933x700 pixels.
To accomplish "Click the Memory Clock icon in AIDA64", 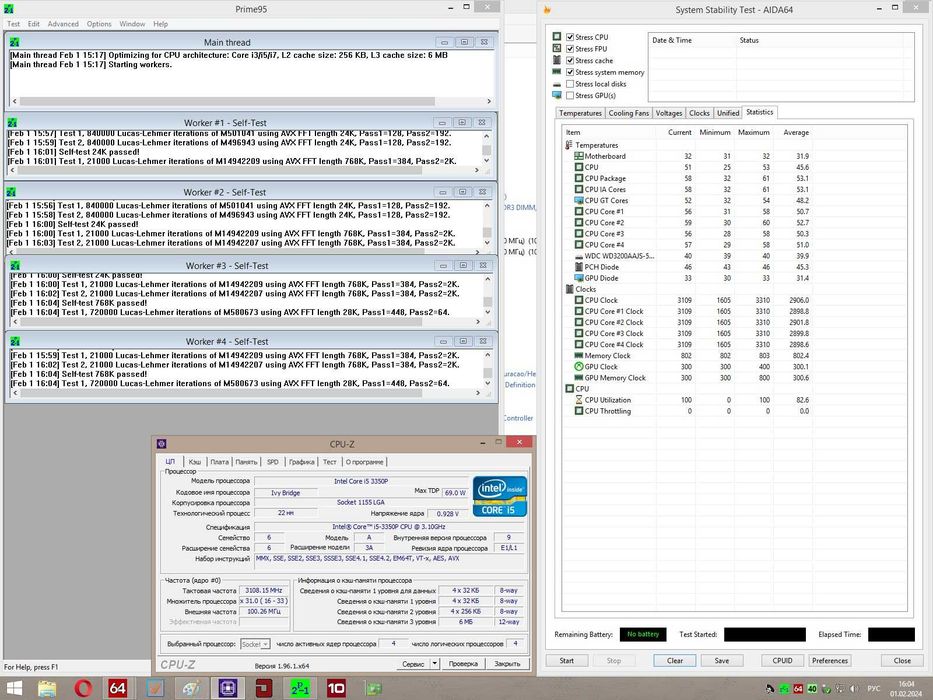I will pos(578,356).
